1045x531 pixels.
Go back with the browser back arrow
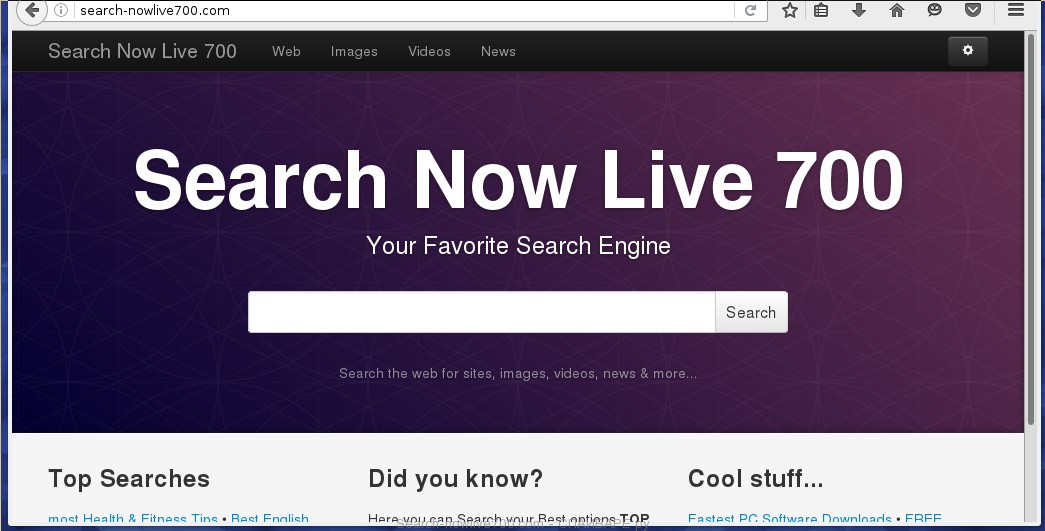coord(31,11)
